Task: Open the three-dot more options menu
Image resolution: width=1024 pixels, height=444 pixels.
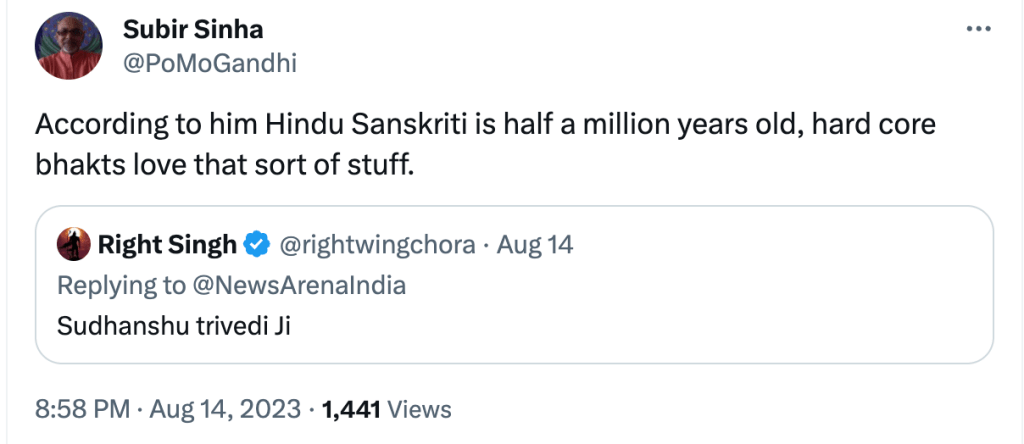Action: [977, 29]
